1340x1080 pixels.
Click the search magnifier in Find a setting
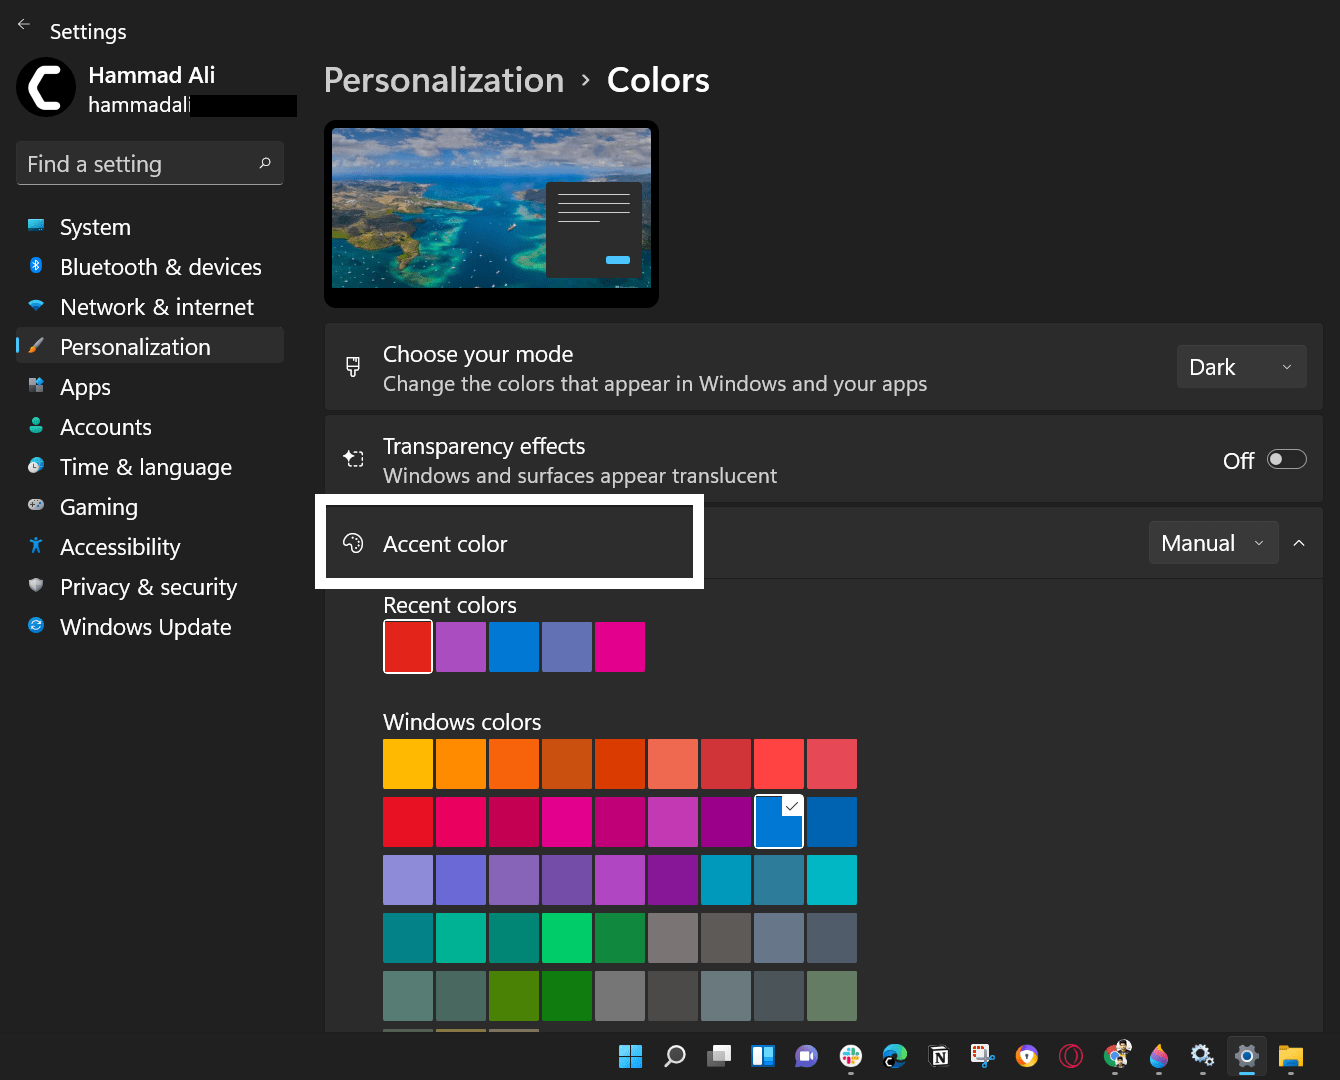point(265,163)
